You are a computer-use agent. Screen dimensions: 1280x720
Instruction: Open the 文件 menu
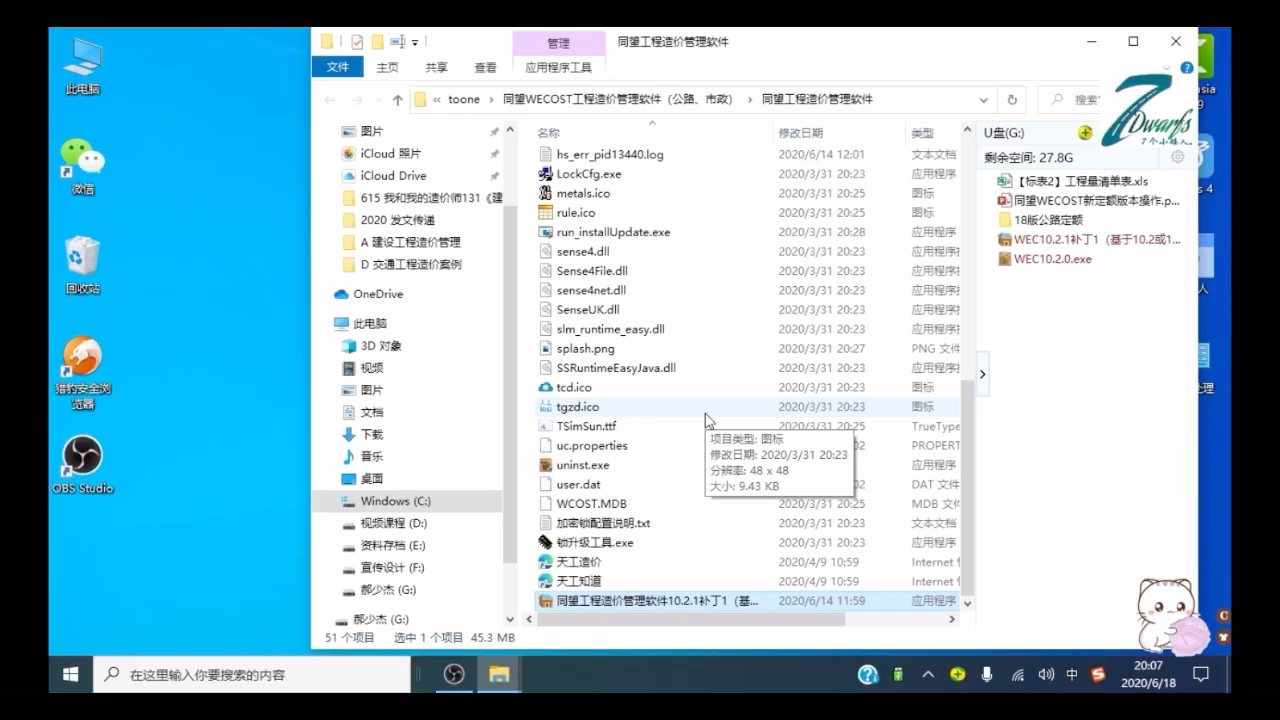[x=337, y=67]
